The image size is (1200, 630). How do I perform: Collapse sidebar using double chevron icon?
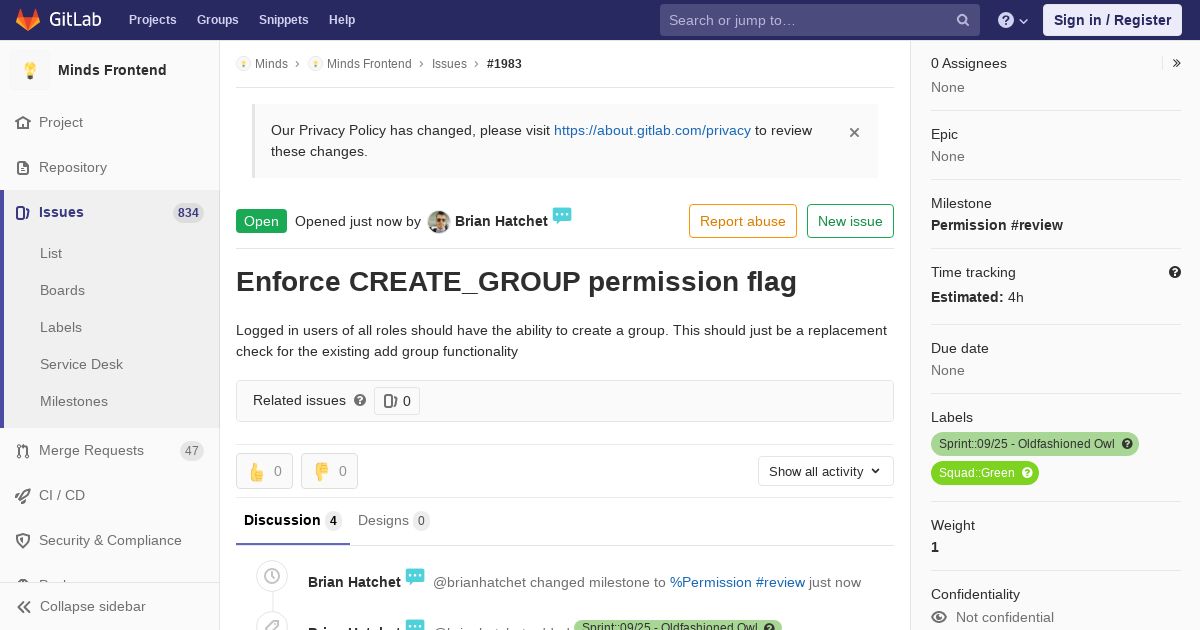point(24,606)
